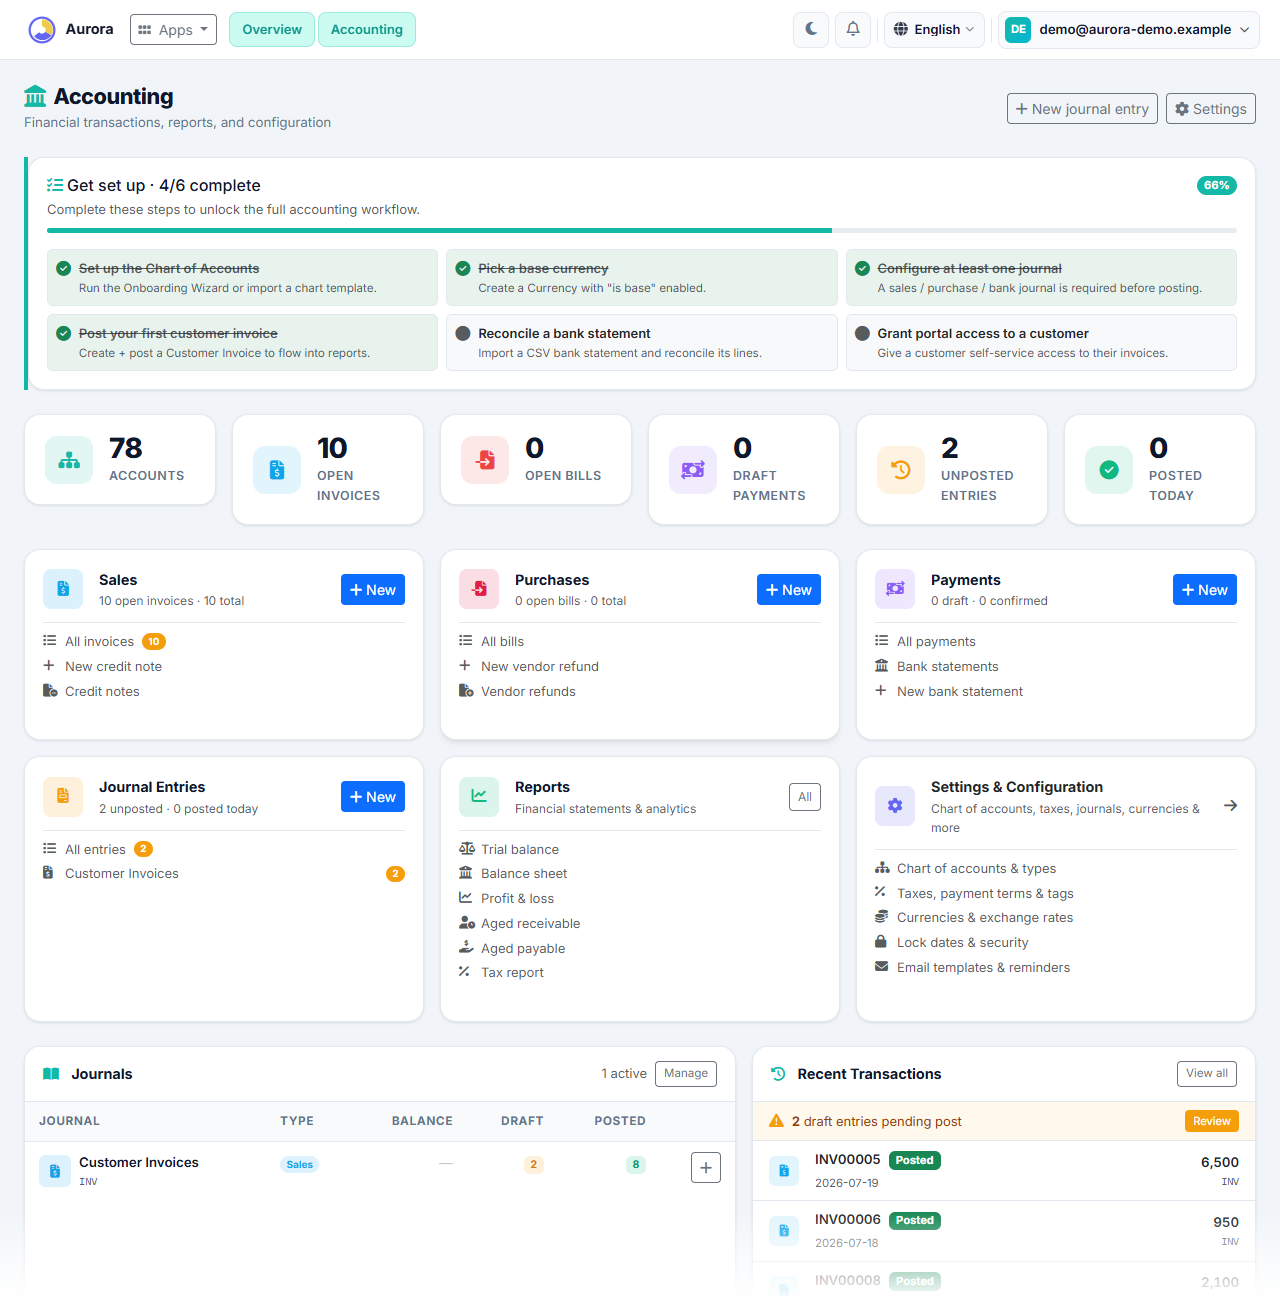Click the Sales card invoice icon
The image size is (1280, 1300).
(x=63, y=589)
